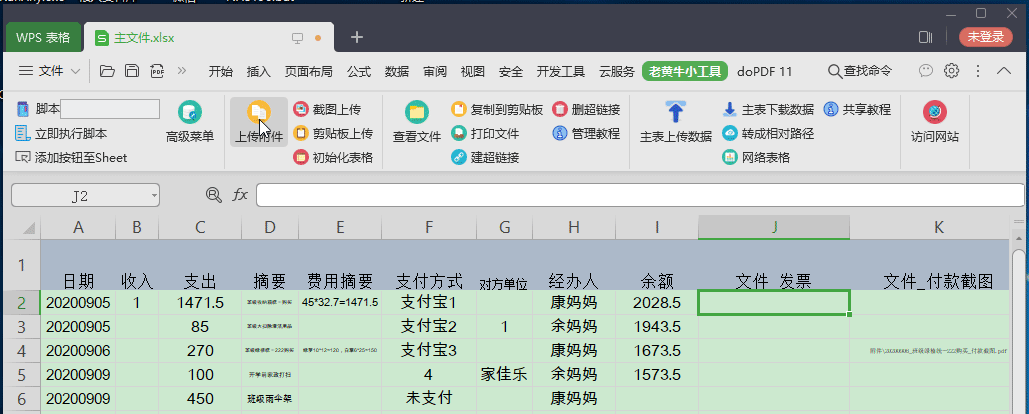The height and width of the screenshot is (414, 1029).
Task: Click the 未登录 login button
Action: click(x=984, y=37)
